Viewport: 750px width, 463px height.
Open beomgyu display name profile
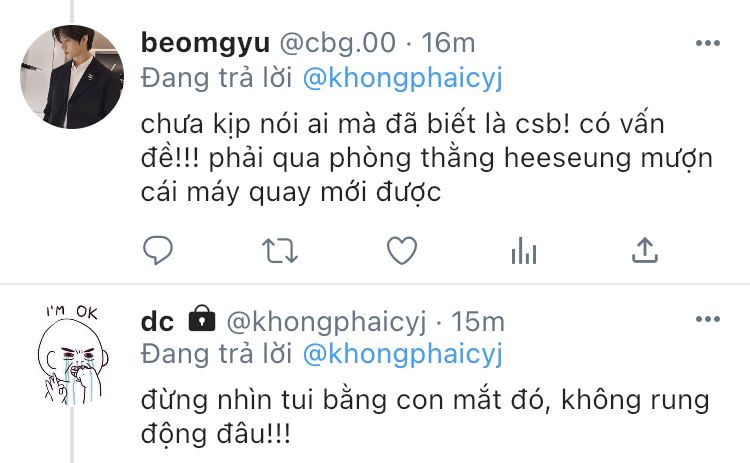[206, 43]
